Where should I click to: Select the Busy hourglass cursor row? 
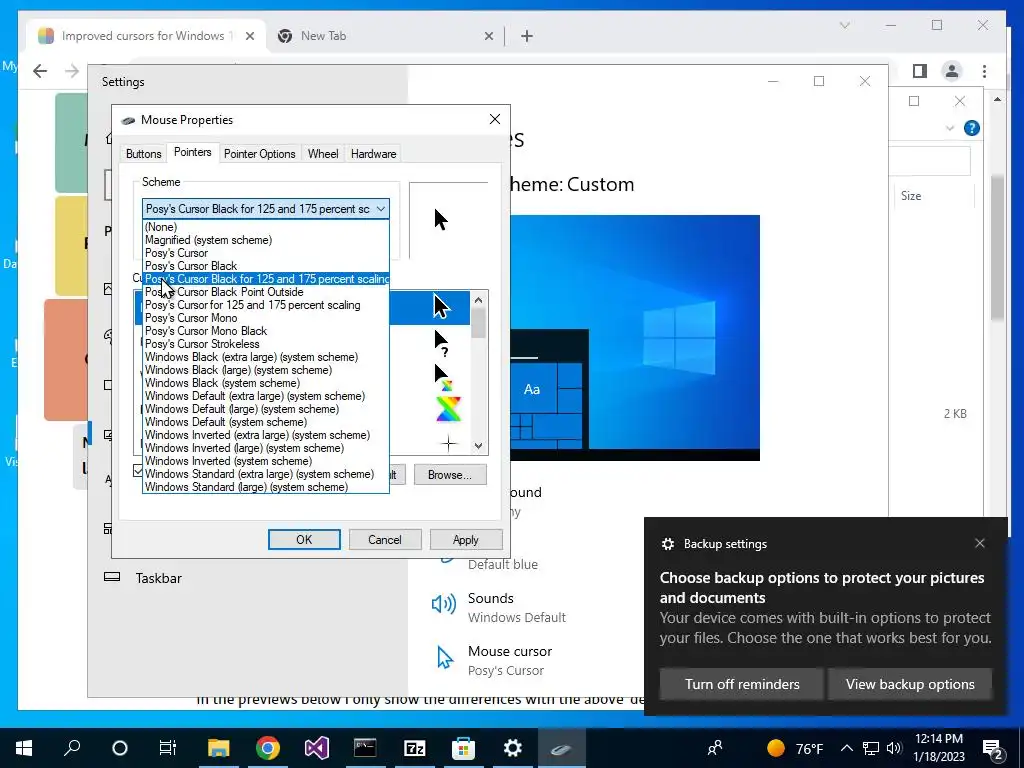(x=448, y=409)
